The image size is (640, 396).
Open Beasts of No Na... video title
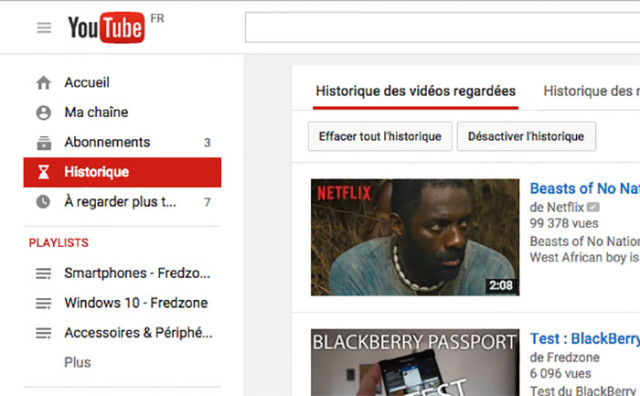[585, 189]
